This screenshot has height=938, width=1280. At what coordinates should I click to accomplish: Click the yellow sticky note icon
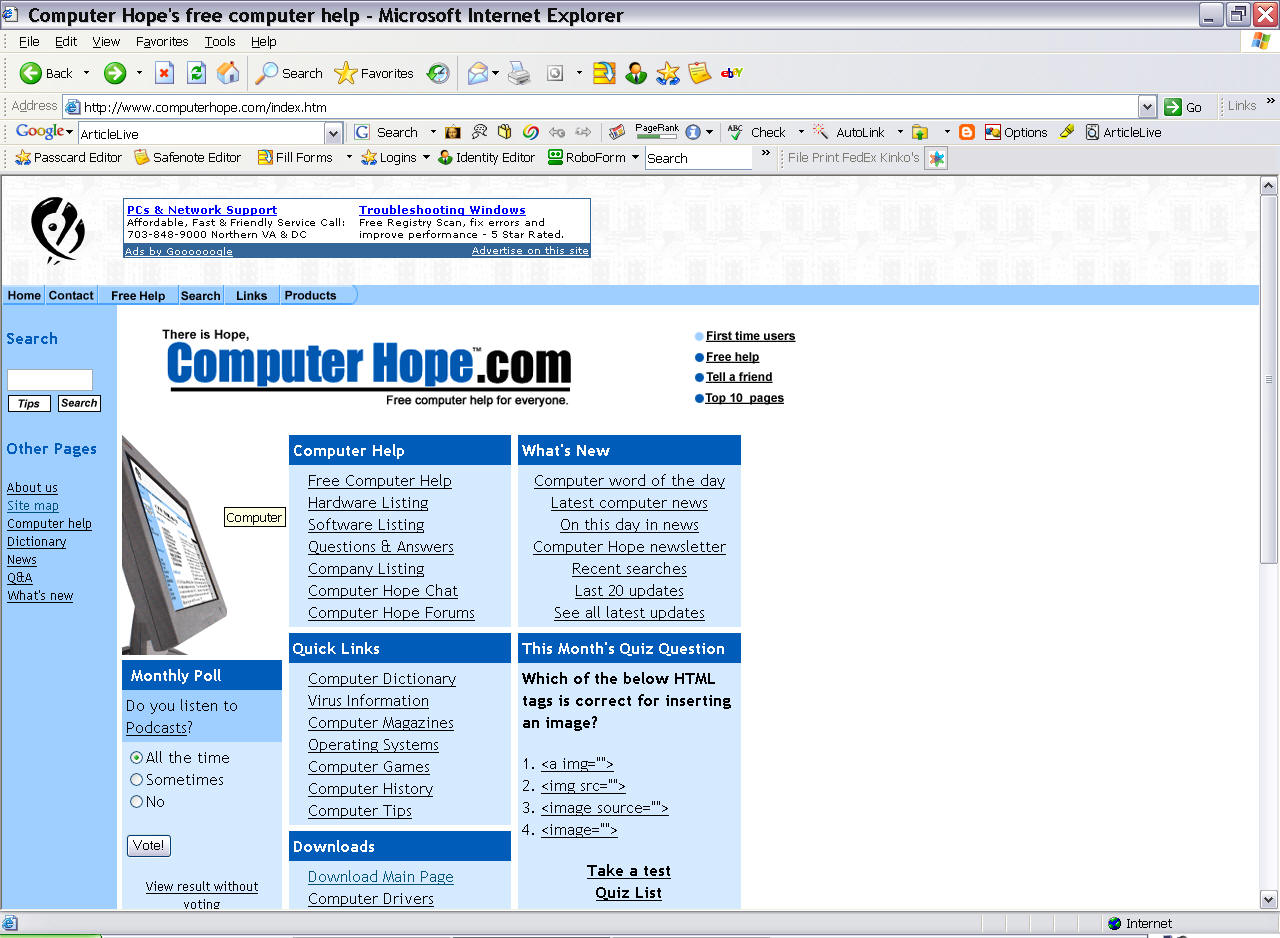point(700,73)
